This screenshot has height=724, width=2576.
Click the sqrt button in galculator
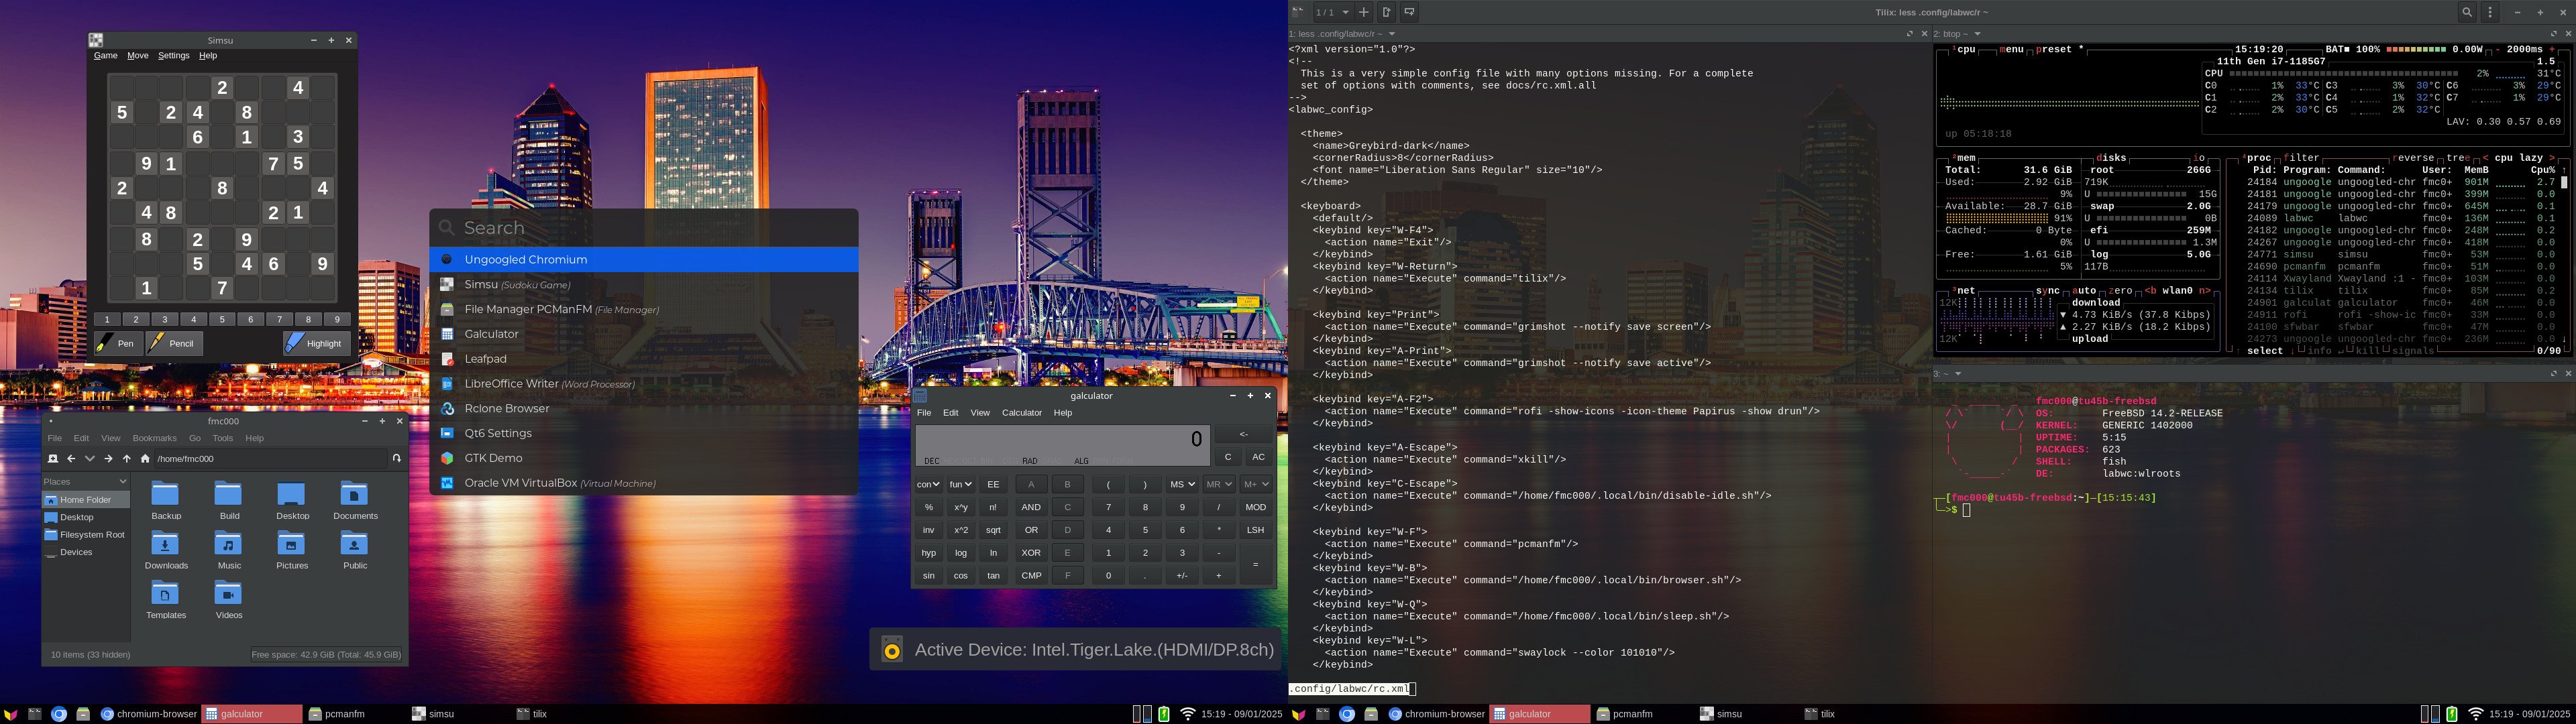[x=993, y=530]
